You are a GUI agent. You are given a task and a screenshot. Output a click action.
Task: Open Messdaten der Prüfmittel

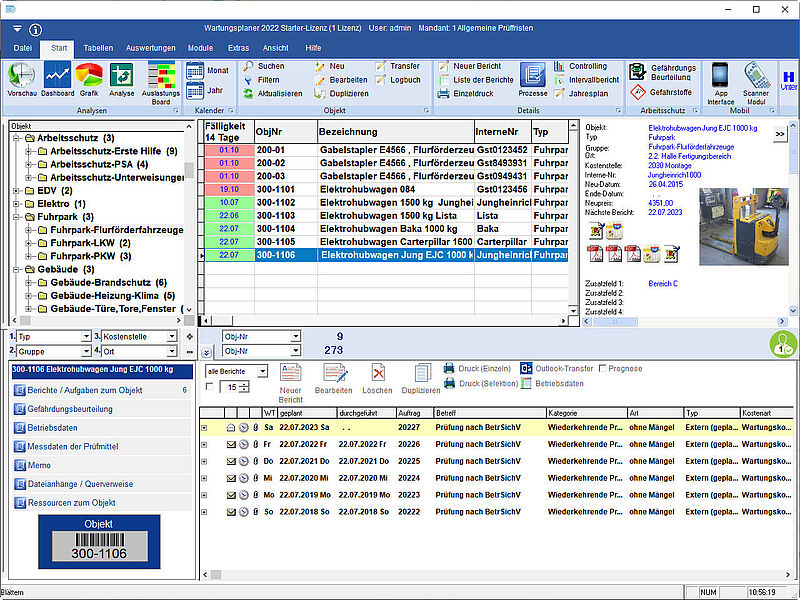coord(101,446)
